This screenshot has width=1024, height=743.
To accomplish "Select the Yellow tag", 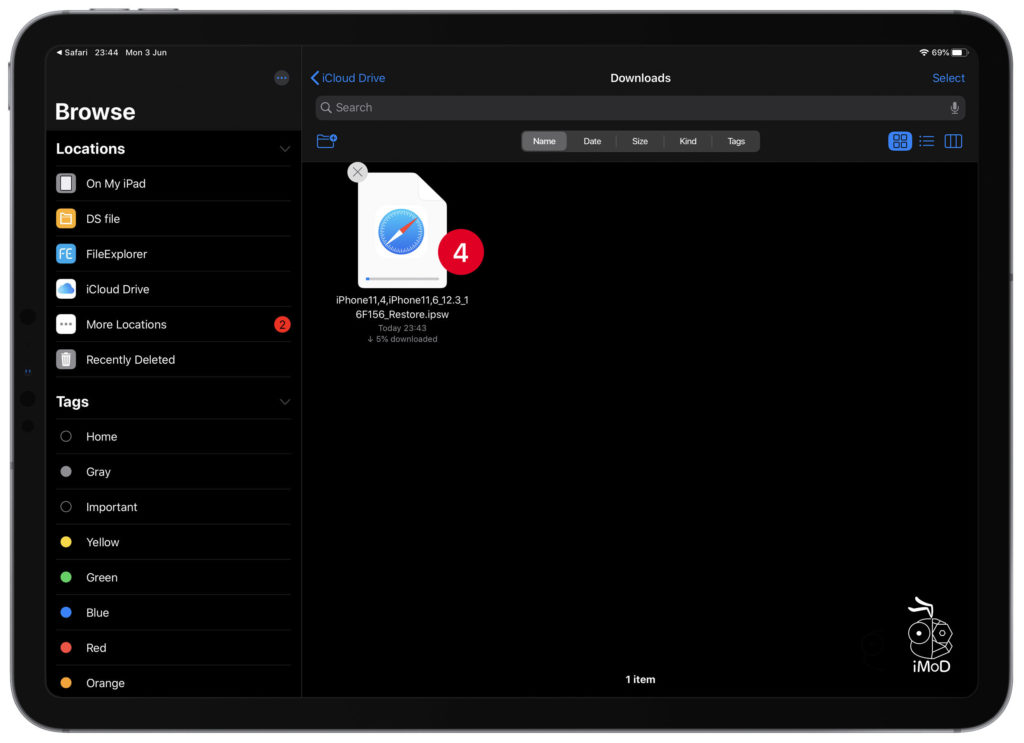I will [x=102, y=542].
